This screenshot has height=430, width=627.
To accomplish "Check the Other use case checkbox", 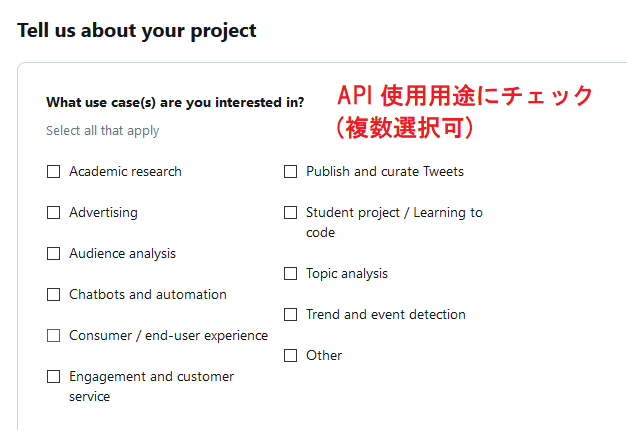I will pos(291,356).
